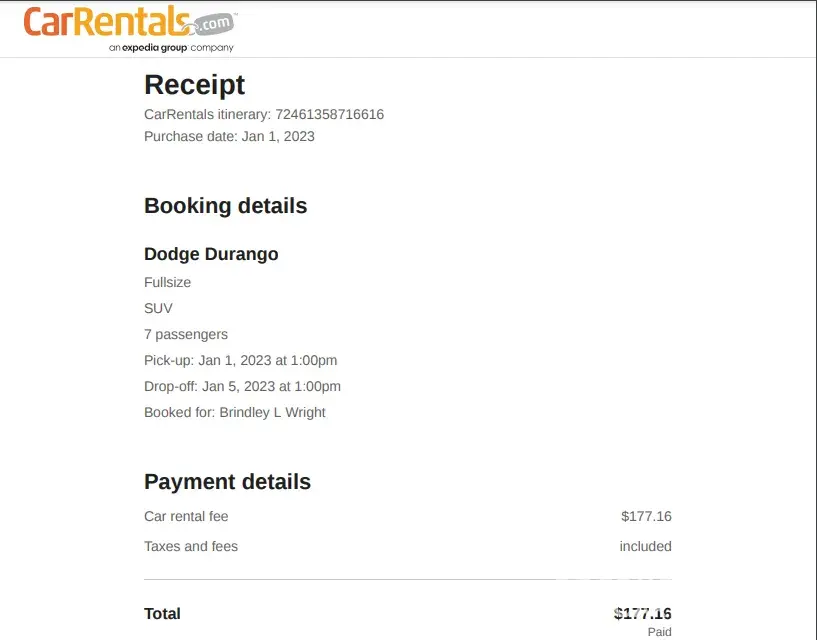Click the CarRentals.com logo
The width and height of the screenshot is (817, 640).
129,22
